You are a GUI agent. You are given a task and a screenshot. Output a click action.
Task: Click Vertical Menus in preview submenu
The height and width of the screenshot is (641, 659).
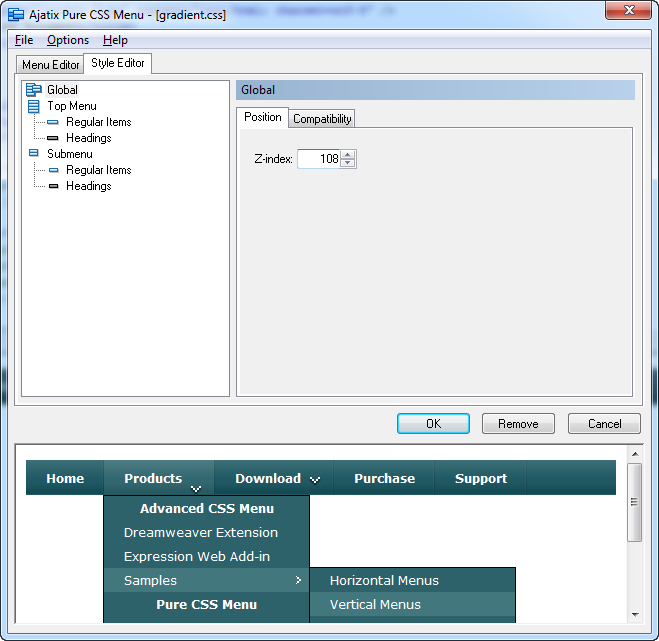pyautogui.click(x=413, y=604)
